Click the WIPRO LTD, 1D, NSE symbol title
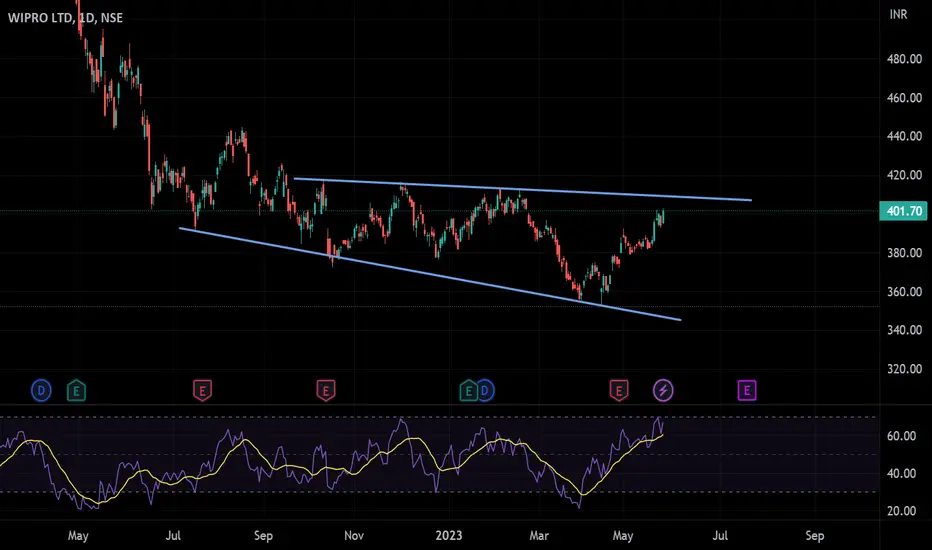Viewport: 932px width, 550px height. pos(65,18)
